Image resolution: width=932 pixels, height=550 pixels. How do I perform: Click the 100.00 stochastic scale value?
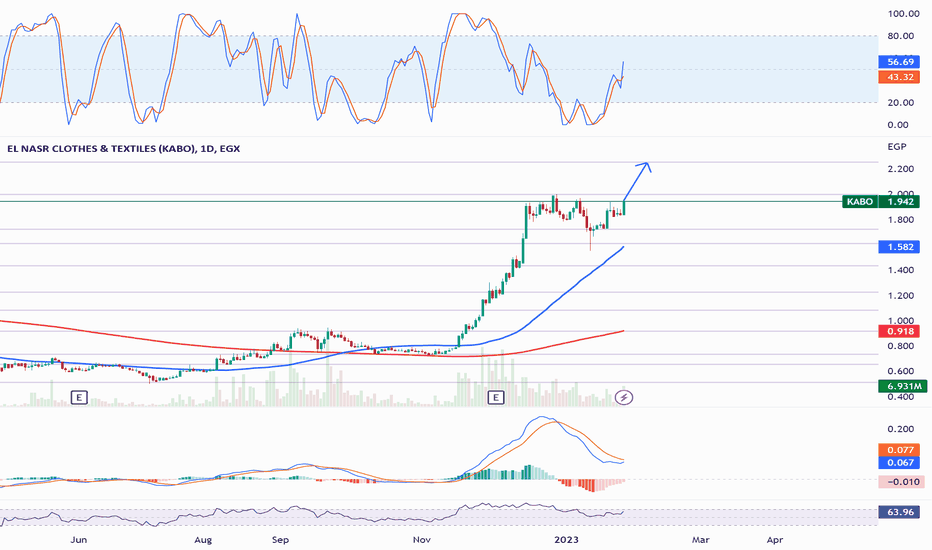[x=903, y=14]
